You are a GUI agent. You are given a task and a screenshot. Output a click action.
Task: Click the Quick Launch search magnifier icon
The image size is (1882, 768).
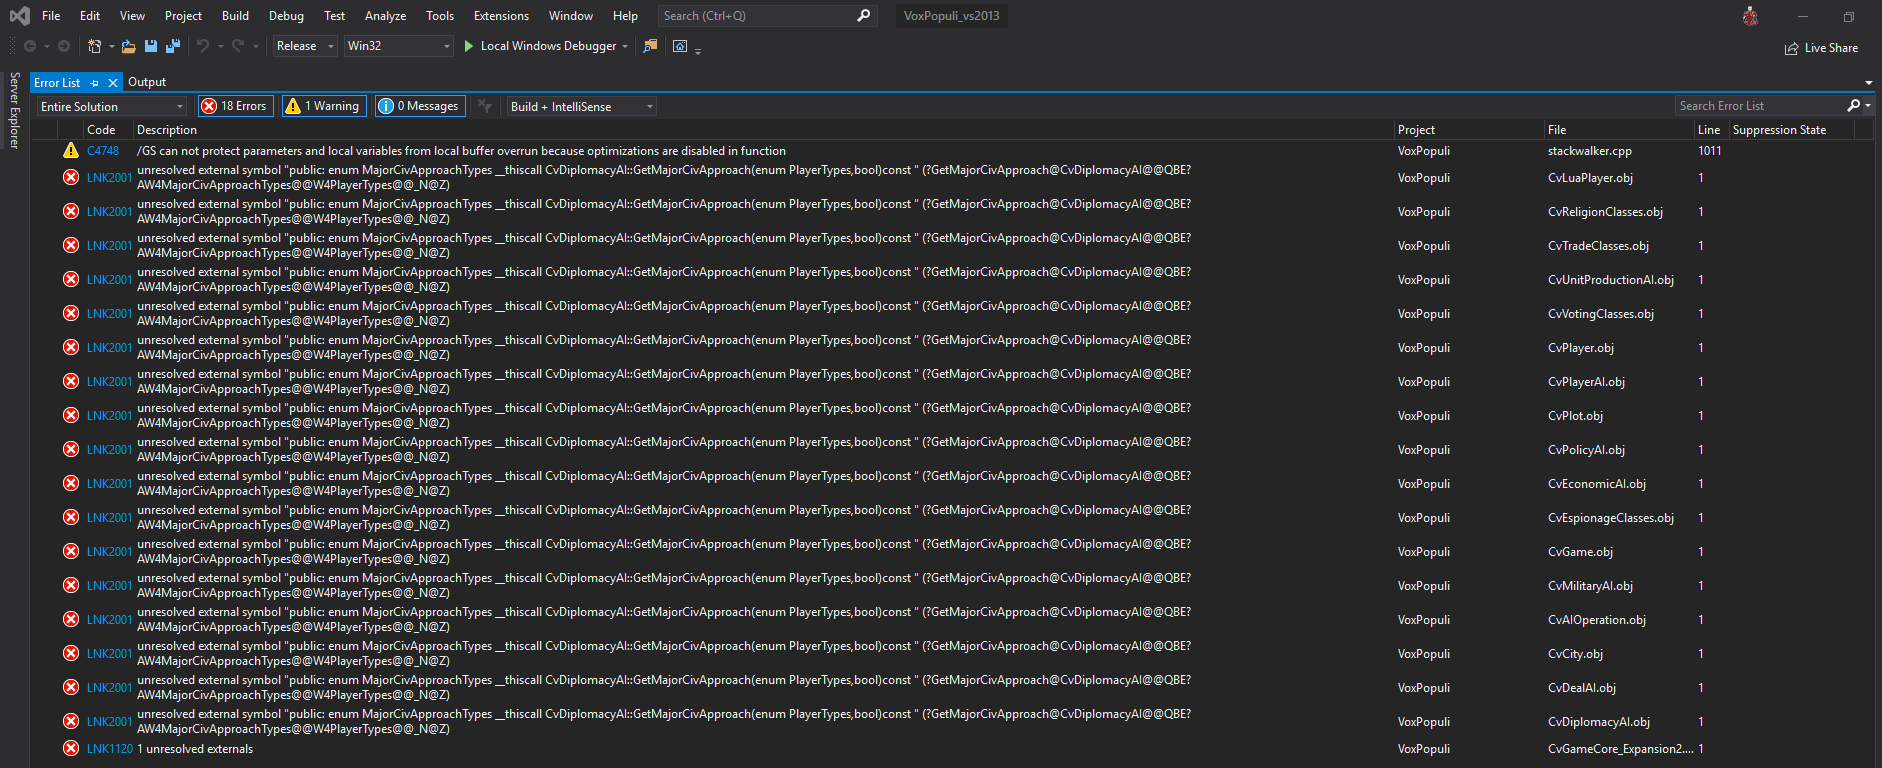pos(864,15)
